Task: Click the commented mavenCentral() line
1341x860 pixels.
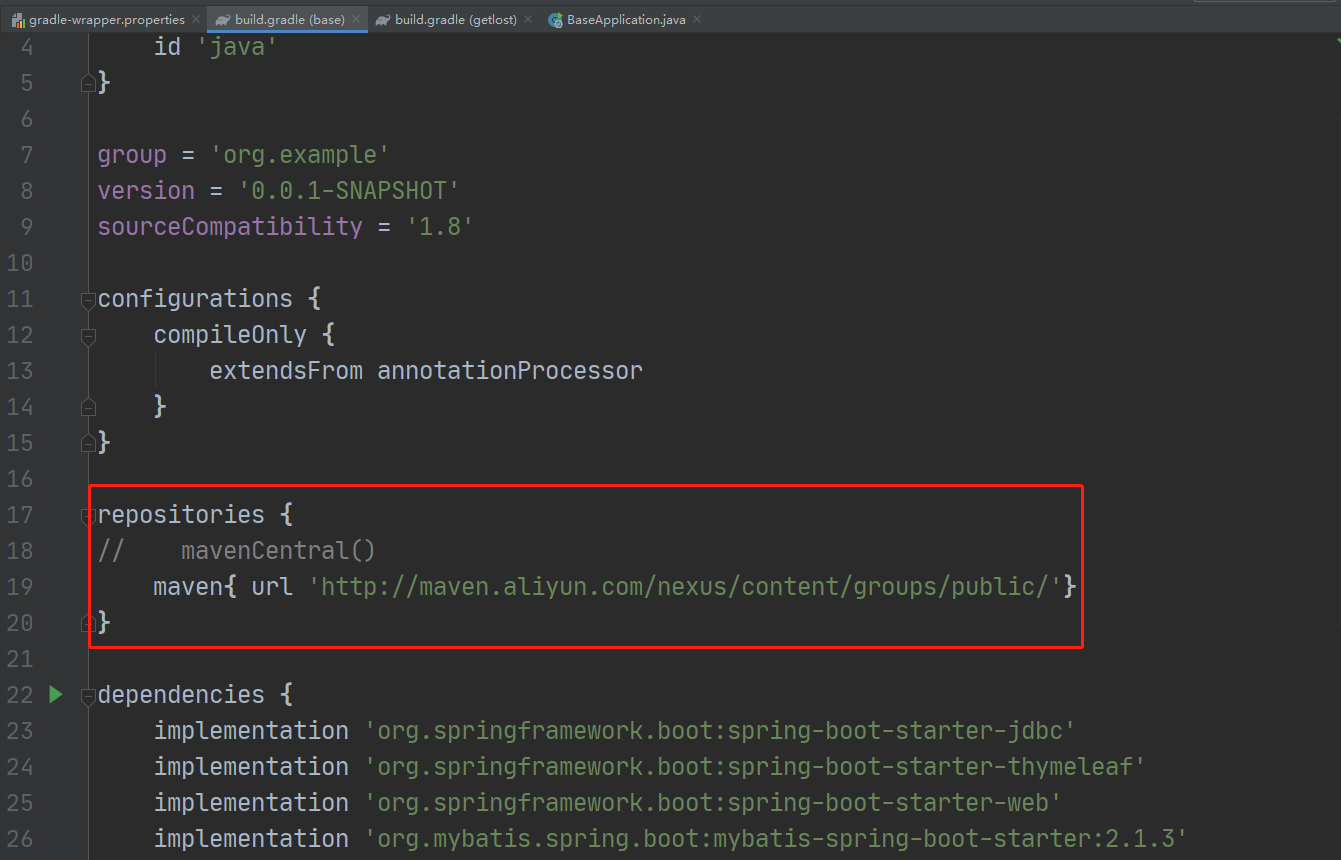Action: (x=237, y=550)
